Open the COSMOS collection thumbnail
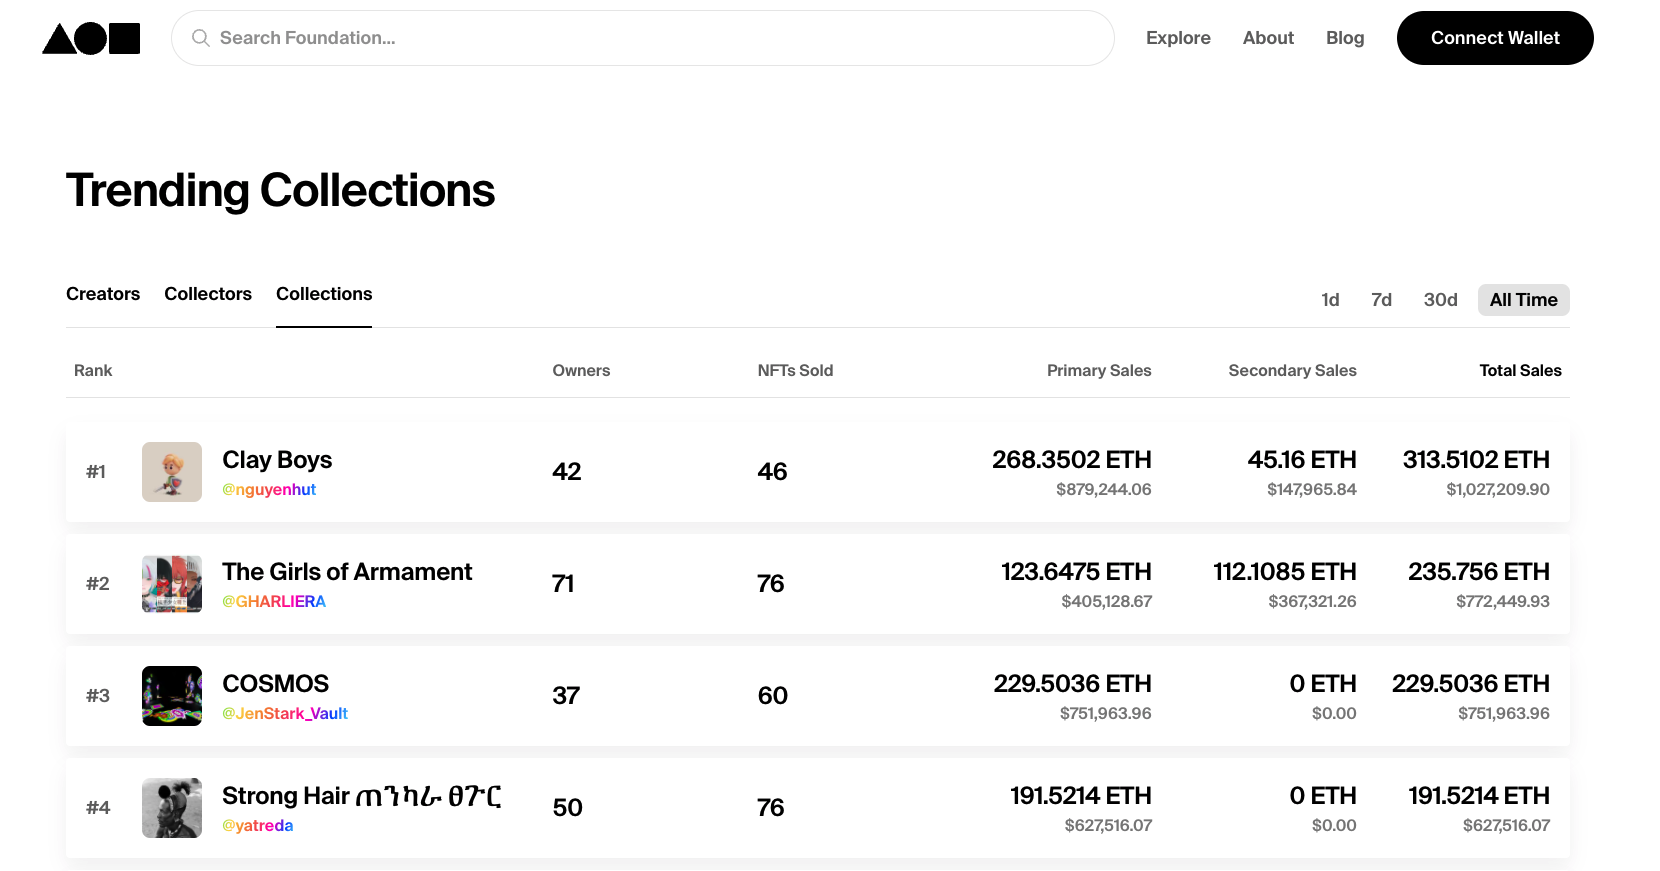Viewport: 1660px width, 871px height. [x=172, y=696]
